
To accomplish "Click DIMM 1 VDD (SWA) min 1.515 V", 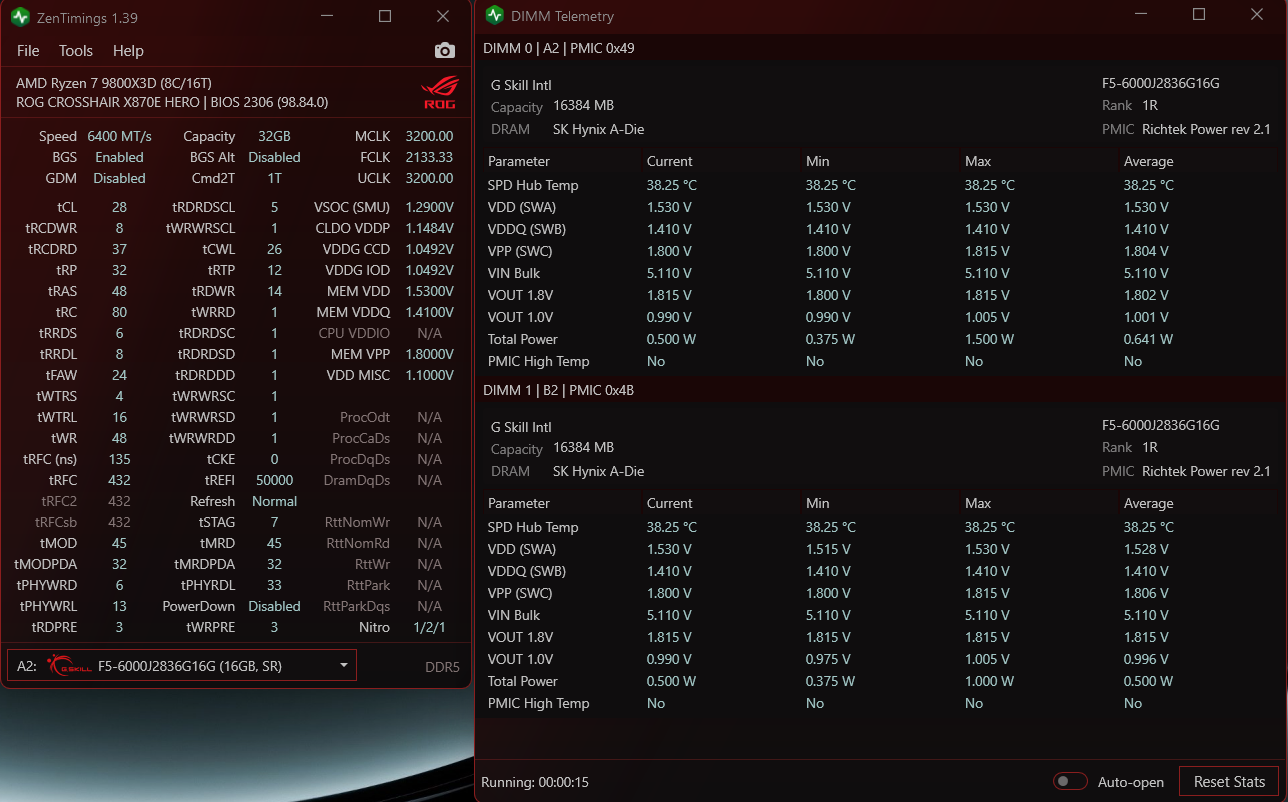I will [828, 549].
